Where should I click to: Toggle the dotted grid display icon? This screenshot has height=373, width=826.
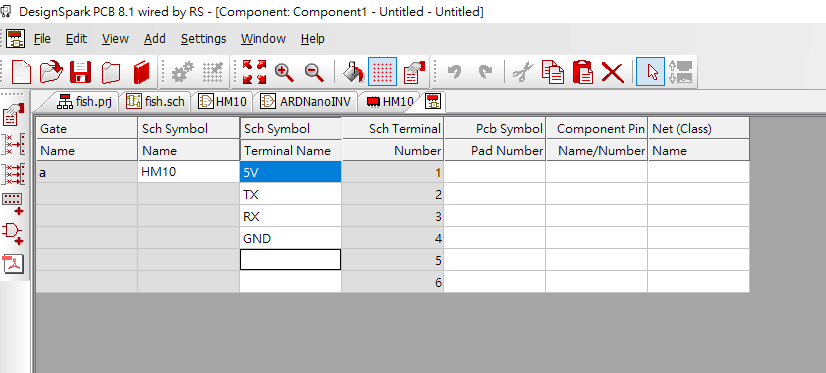click(x=382, y=72)
